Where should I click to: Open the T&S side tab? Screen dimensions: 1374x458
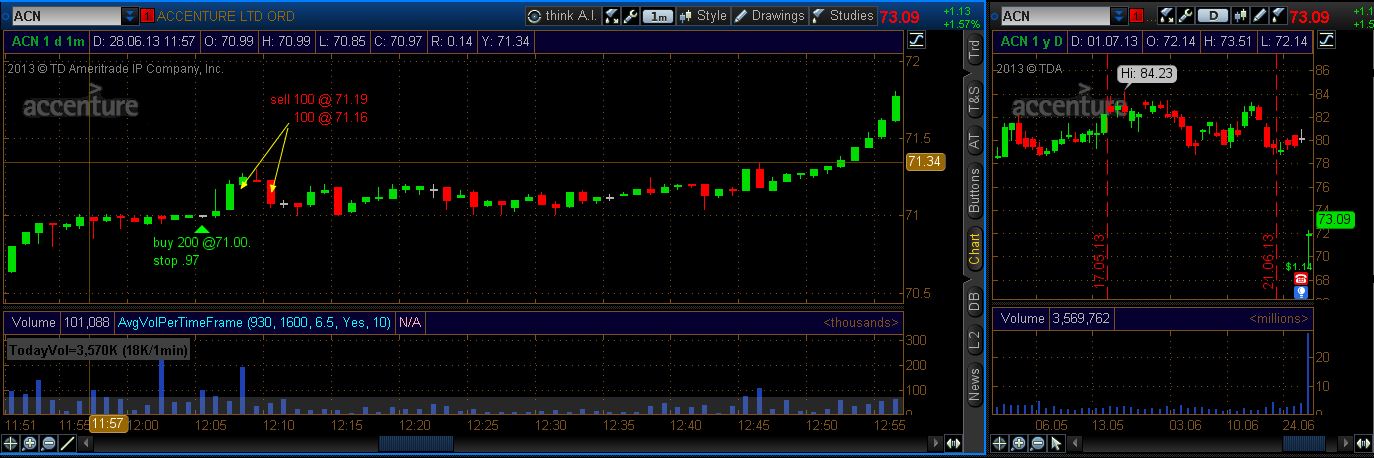974,98
